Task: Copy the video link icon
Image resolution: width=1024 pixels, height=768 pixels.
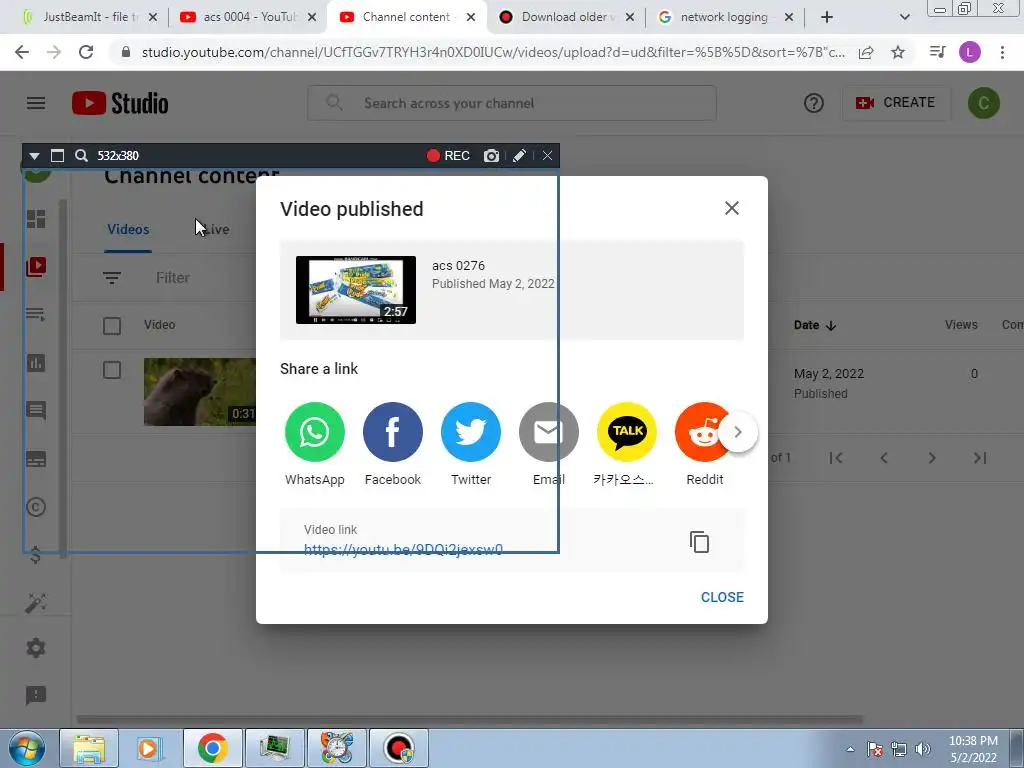Action: [x=699, y=542]
